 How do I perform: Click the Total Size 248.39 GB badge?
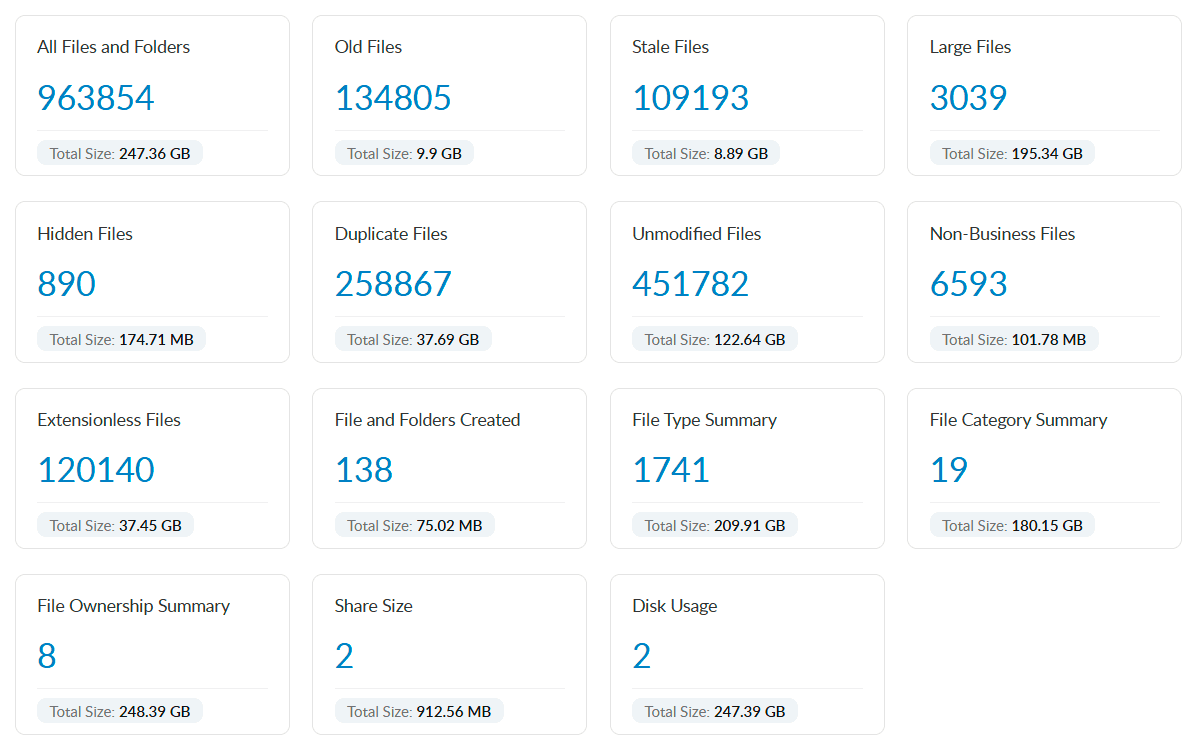tap(120, 711)
